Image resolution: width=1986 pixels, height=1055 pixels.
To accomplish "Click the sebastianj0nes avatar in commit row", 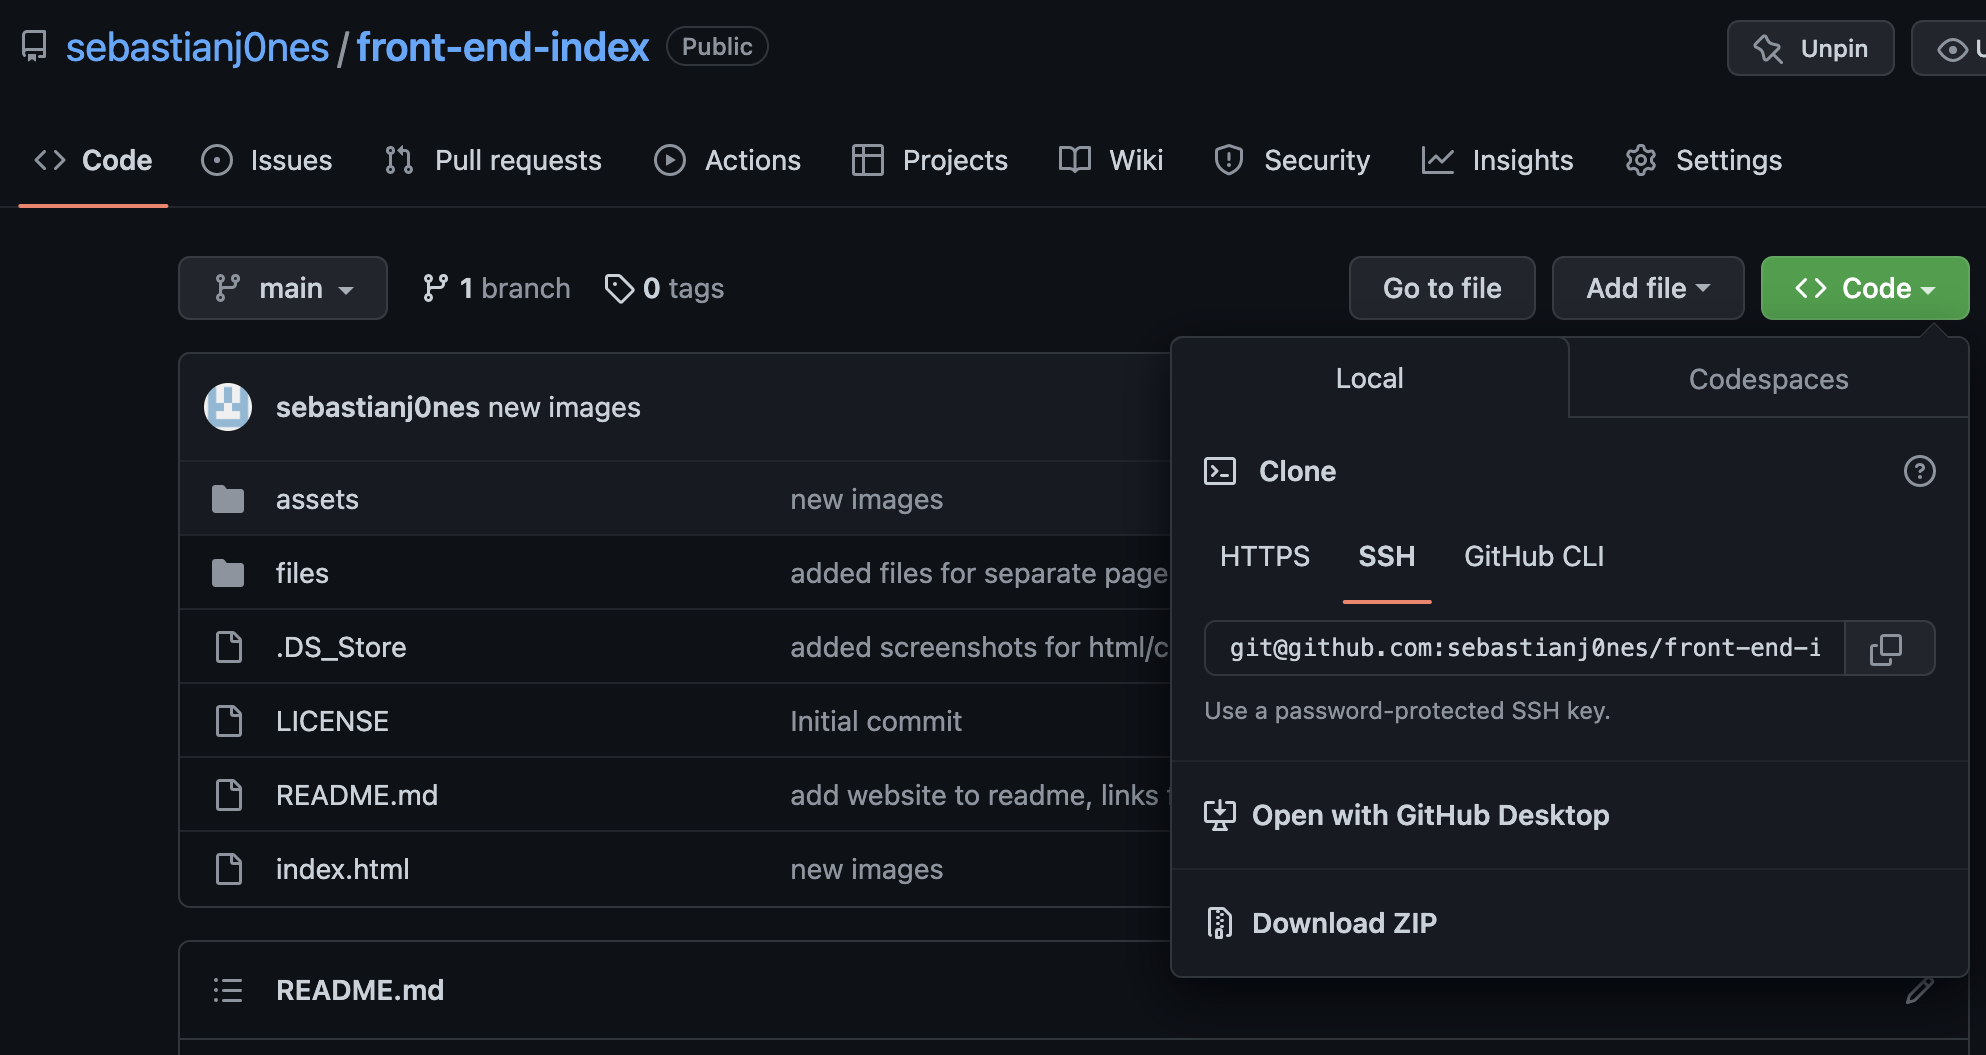I will pos(228,407).
